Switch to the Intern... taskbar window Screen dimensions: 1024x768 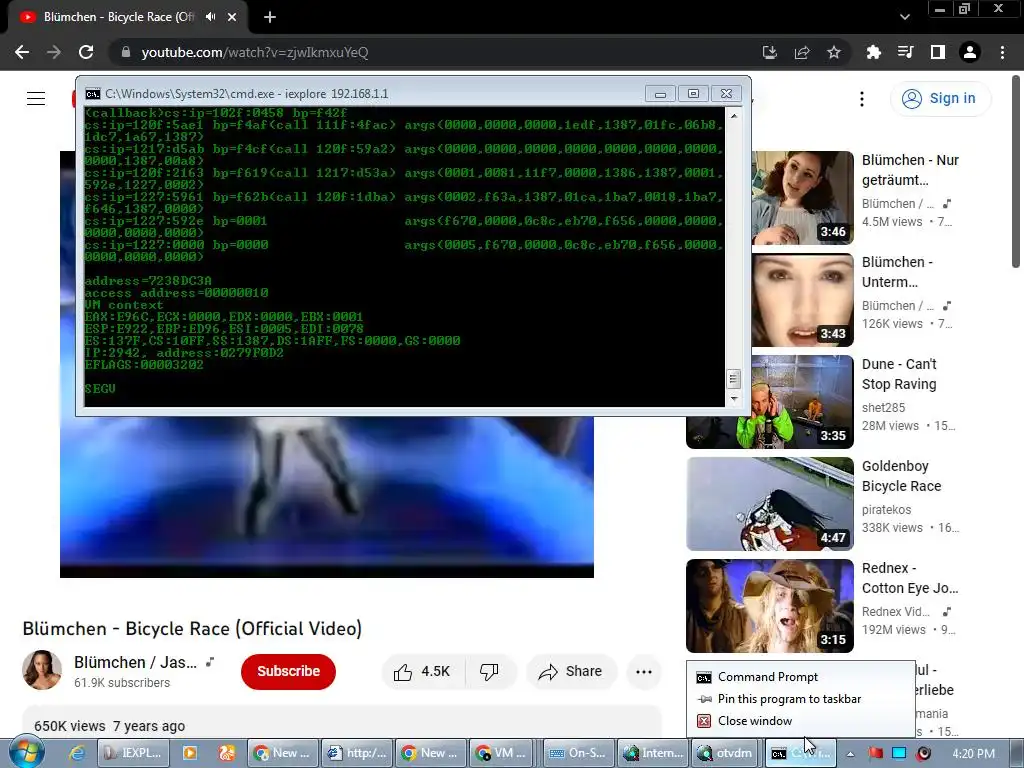[x=654, y=753]
